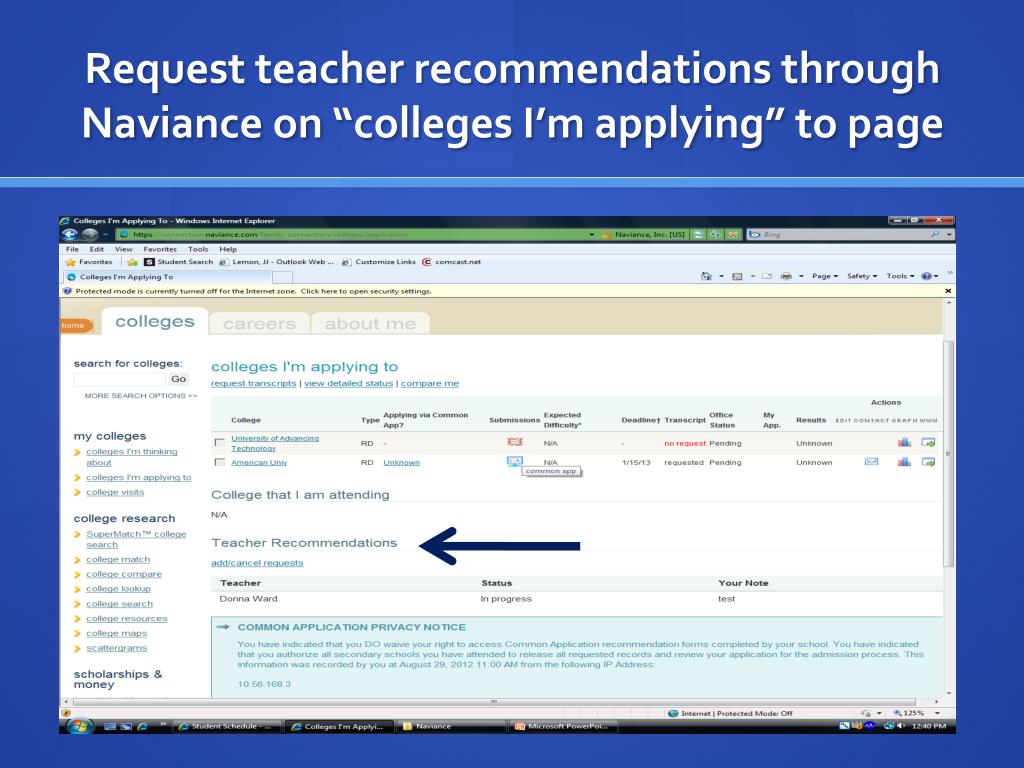Screen dimensions: 1024x768
Task: Open the Page dropdown menu
Action: point(825,276)
